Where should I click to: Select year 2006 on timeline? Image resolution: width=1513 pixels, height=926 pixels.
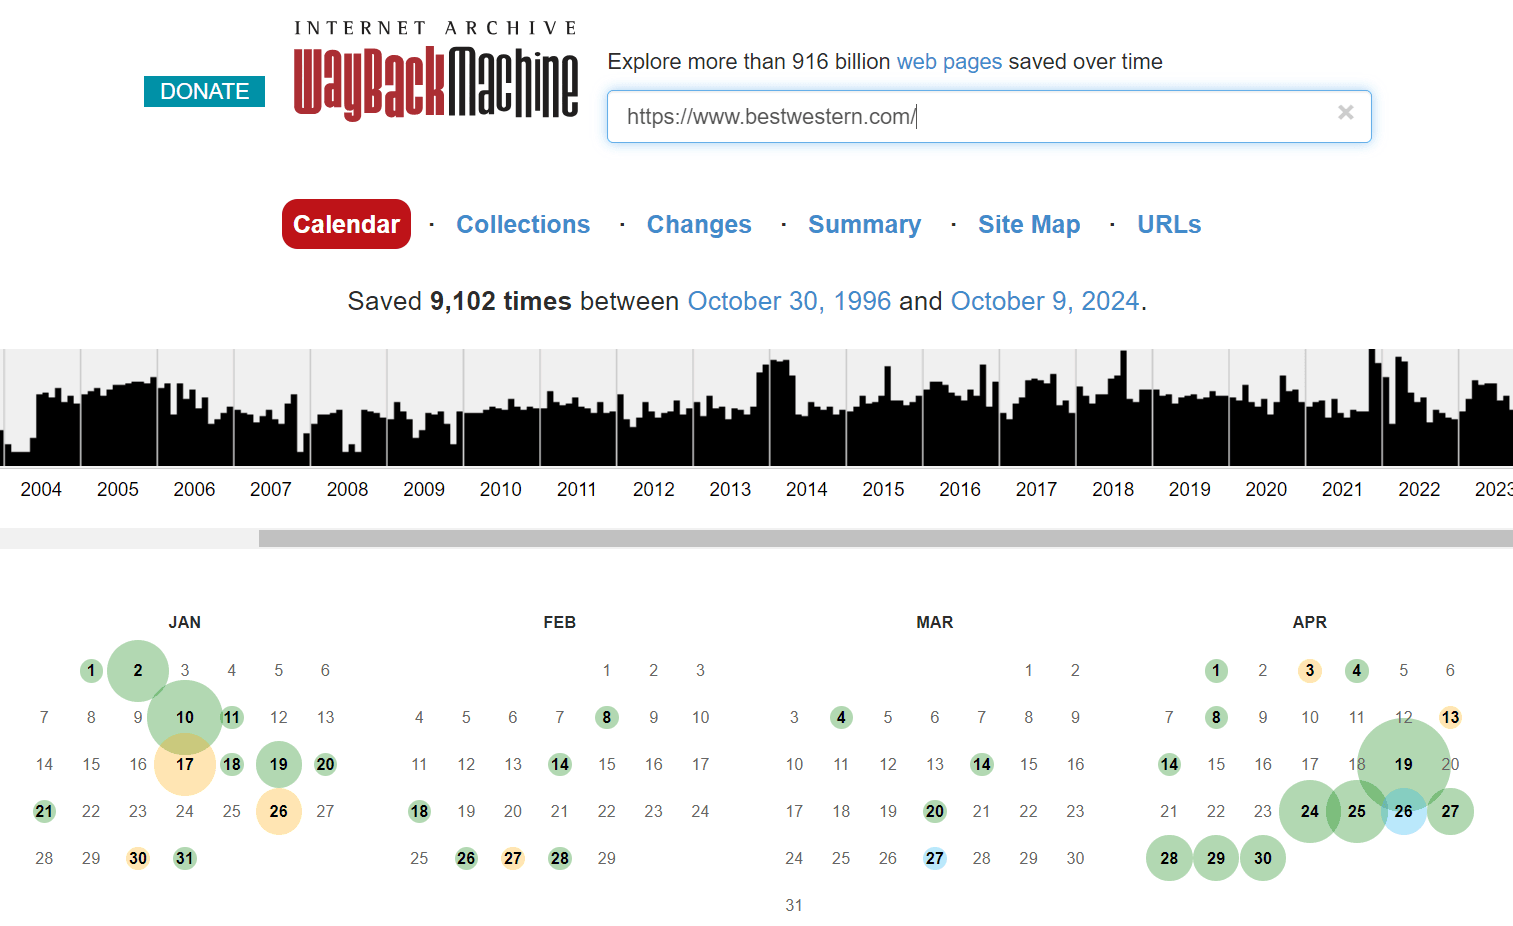(194, 489)
